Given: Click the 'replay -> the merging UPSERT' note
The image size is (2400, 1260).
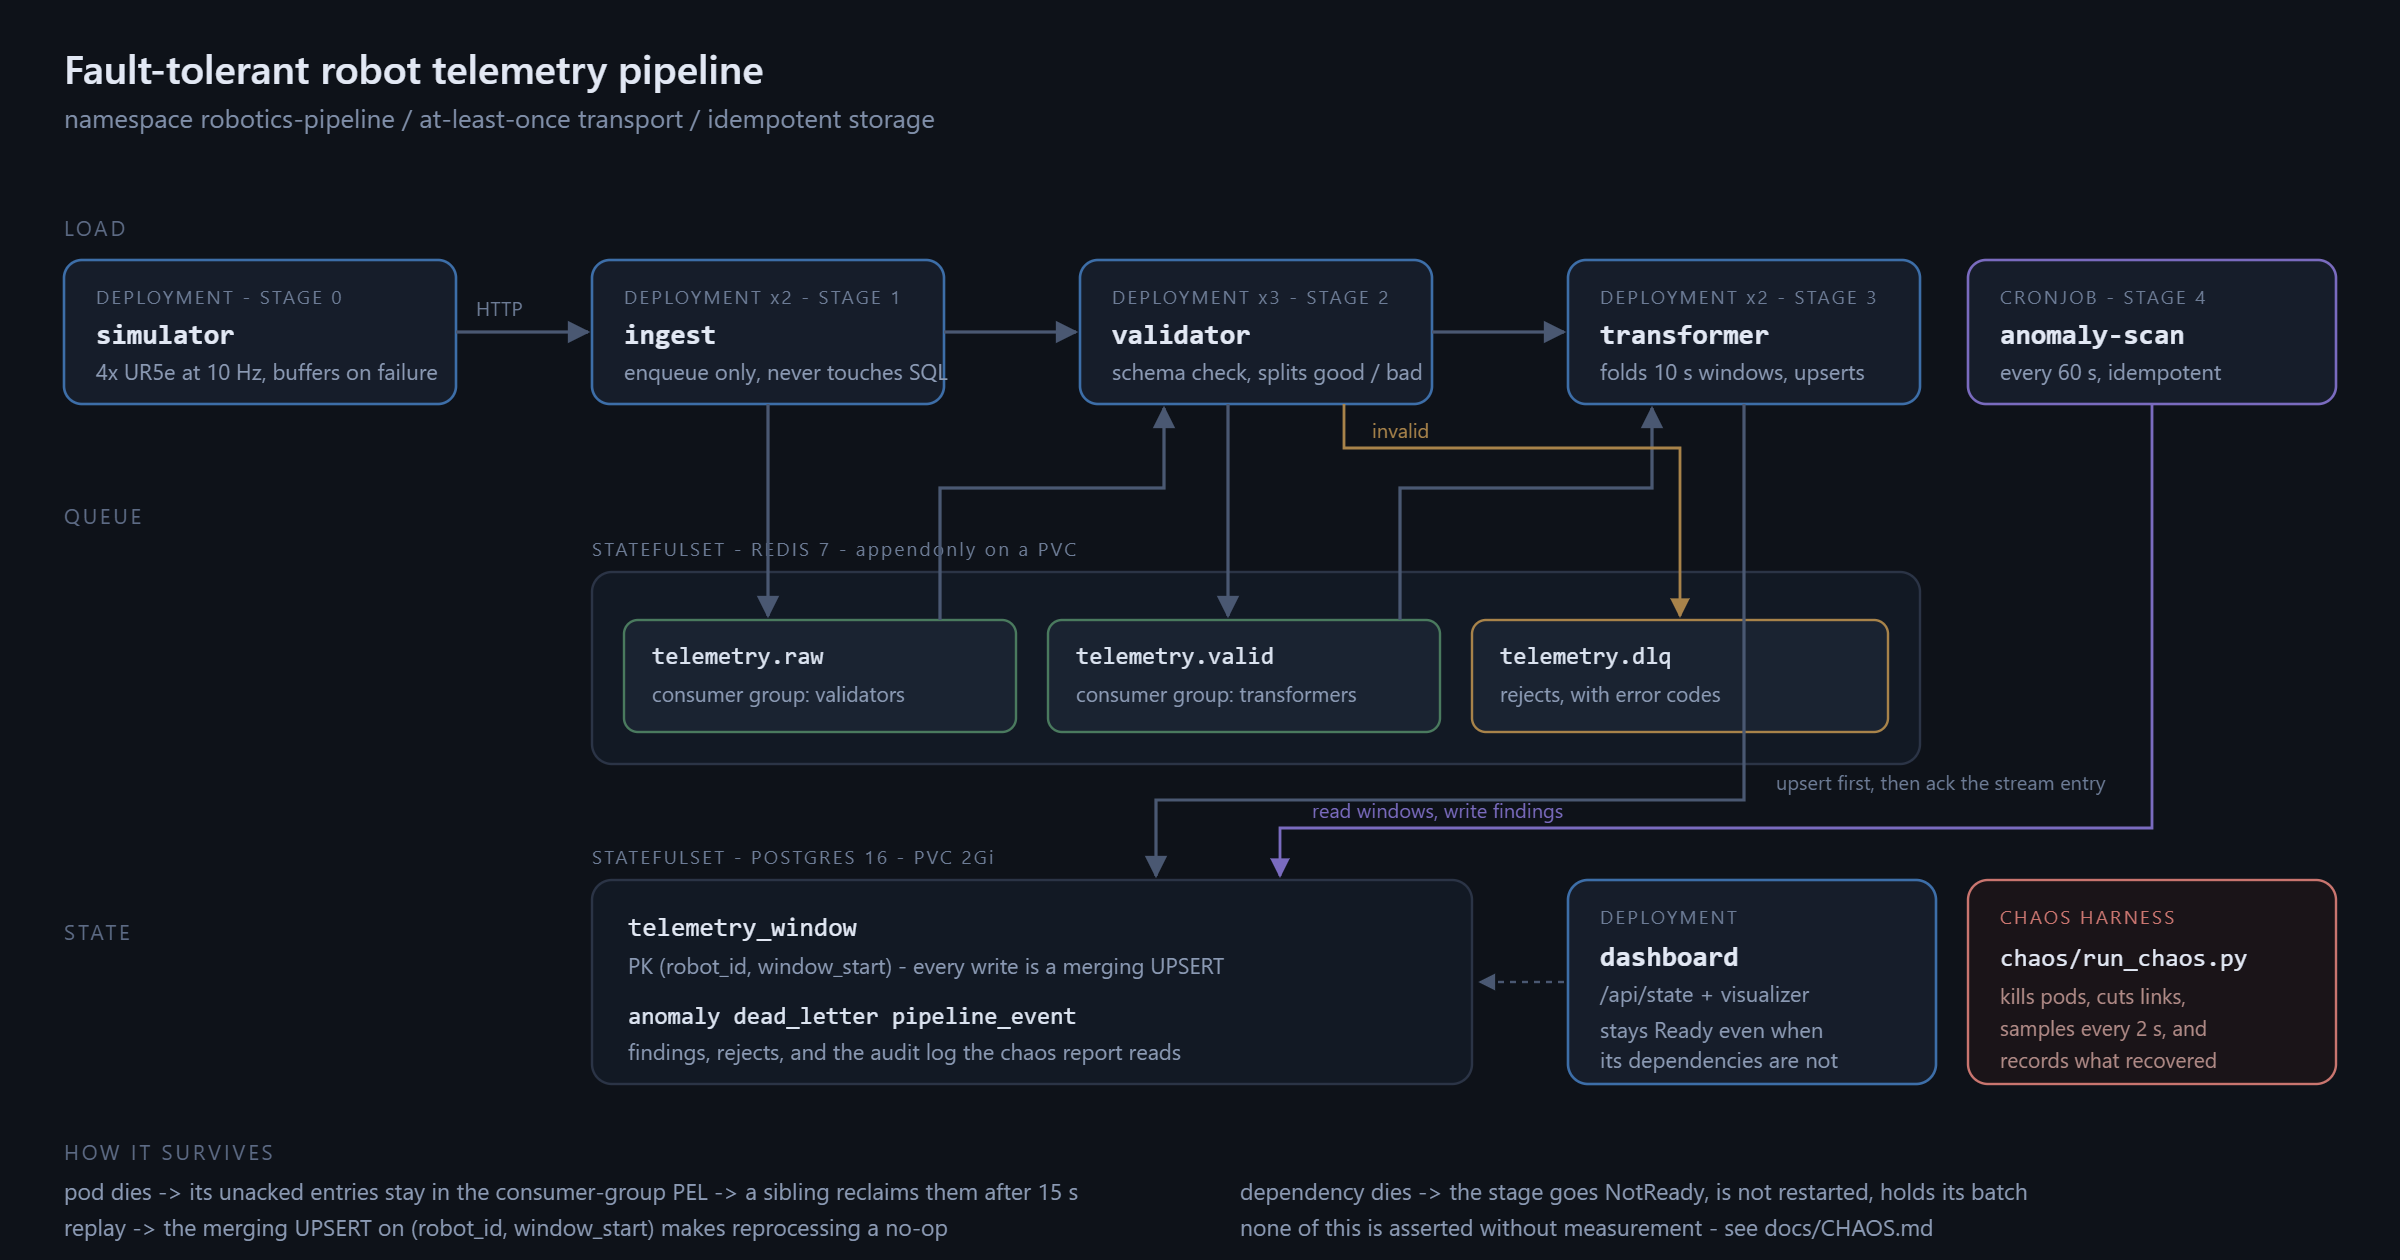Looking at the screenshot, I should (506, 1228).
